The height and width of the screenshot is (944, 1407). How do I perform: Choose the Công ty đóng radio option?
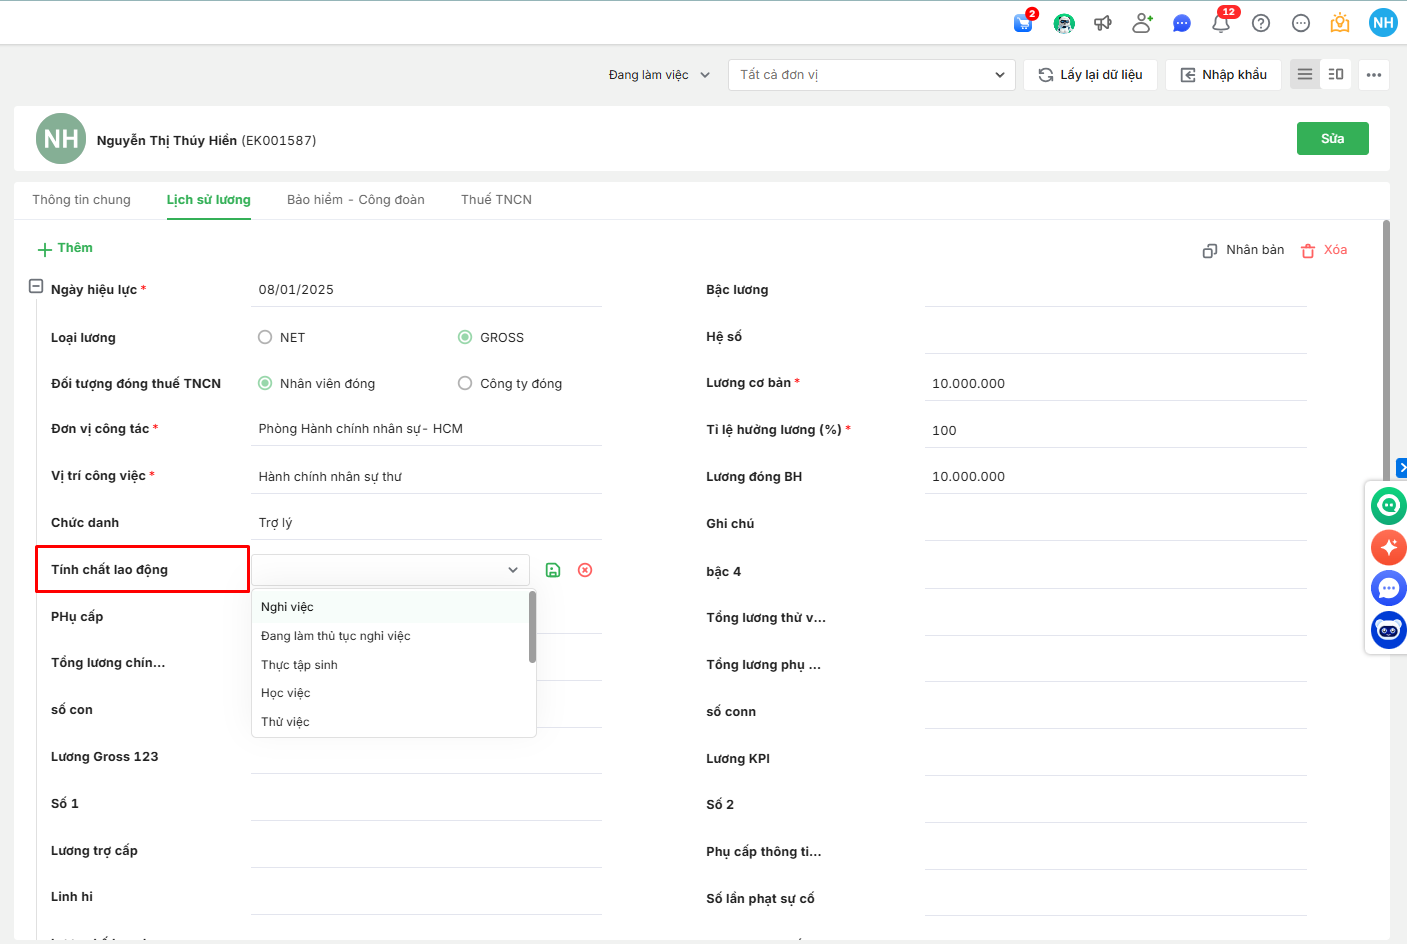[x=465, y=384]
